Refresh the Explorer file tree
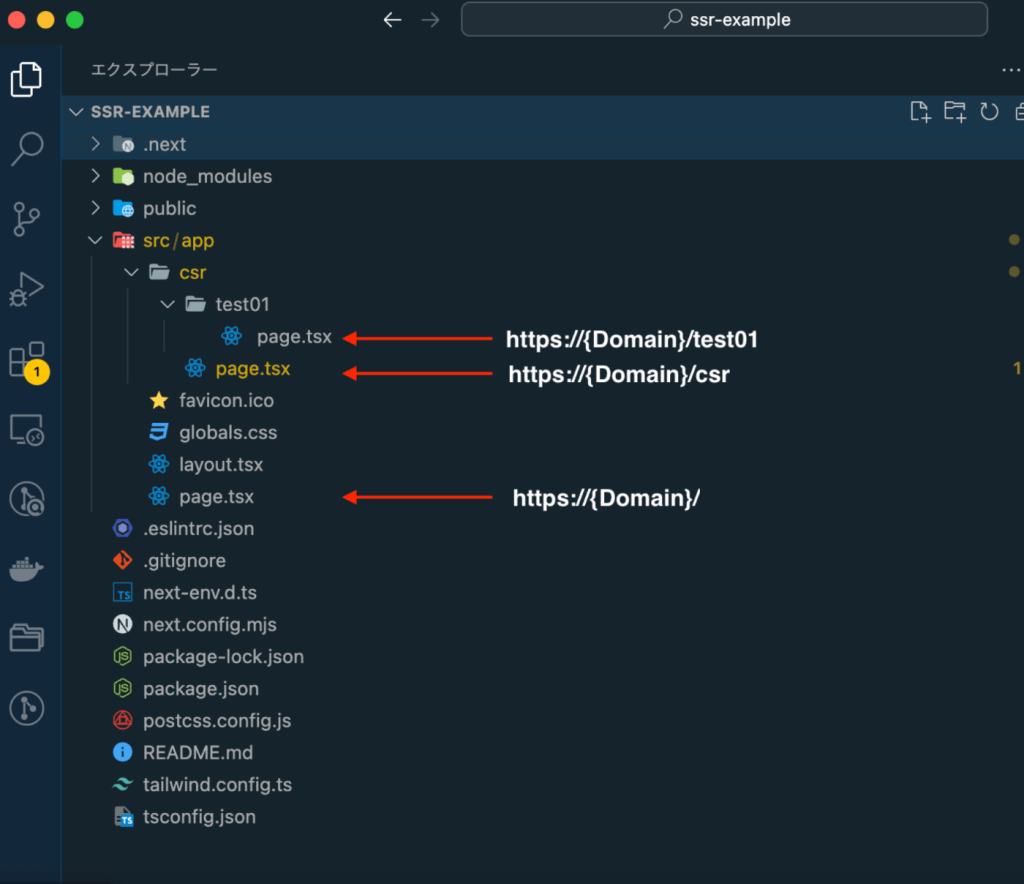This screenshot has width=1024, height=884. click(989, 112)
